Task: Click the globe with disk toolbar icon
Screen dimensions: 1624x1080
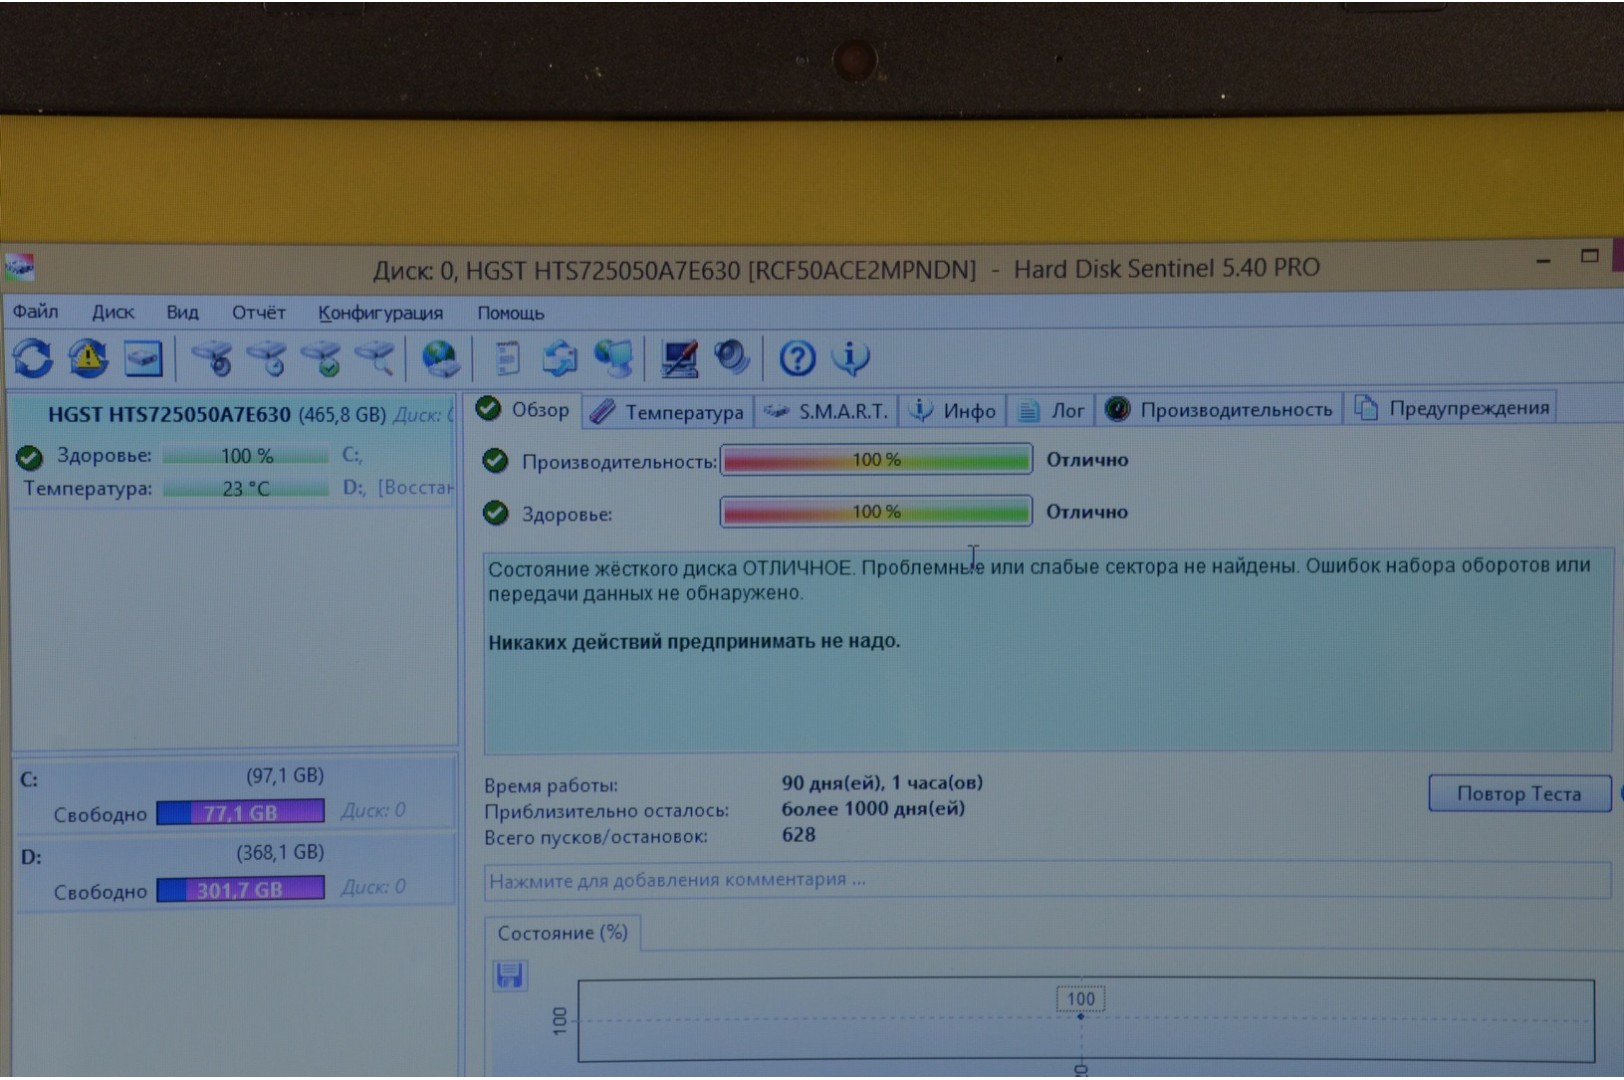Action: pyautogui.click(x=440, y=358)
